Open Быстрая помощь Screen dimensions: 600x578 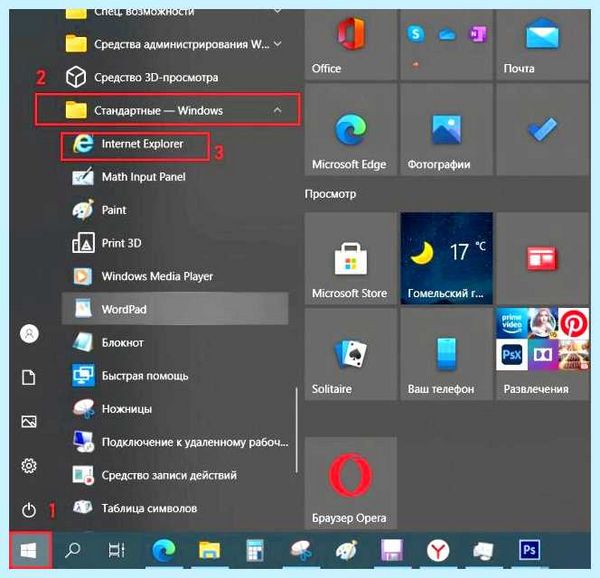175,376
